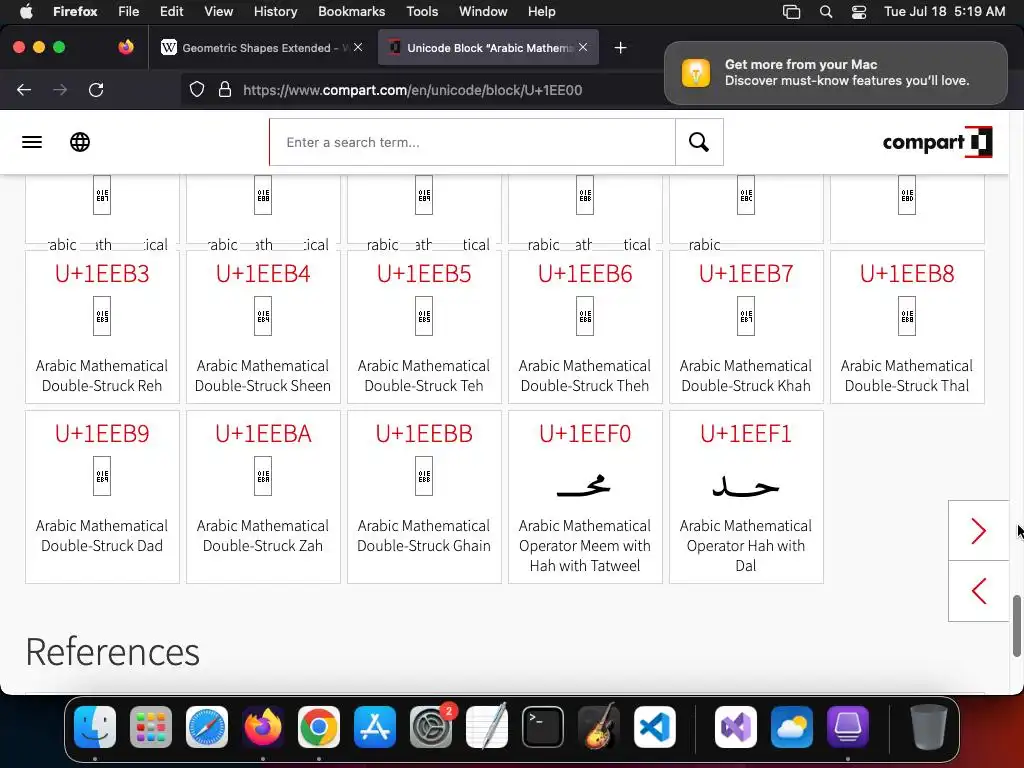Close the Unicode Block Arabic Mathematical tab
This screenshot has width=1024, height=768.
click(x=583, y=47)
